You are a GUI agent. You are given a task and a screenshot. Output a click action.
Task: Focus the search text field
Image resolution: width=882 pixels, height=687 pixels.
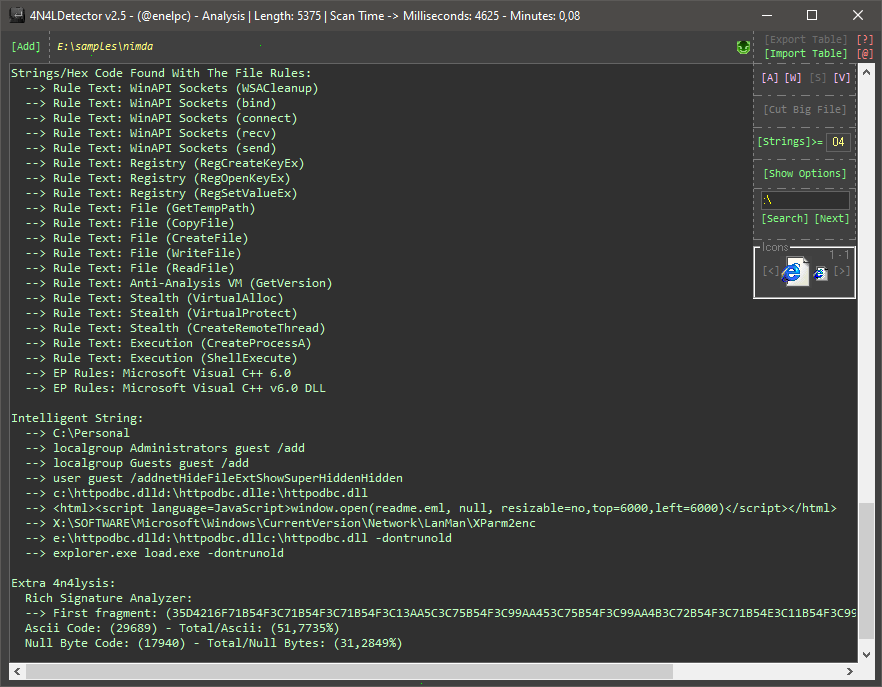pos(805,200)
